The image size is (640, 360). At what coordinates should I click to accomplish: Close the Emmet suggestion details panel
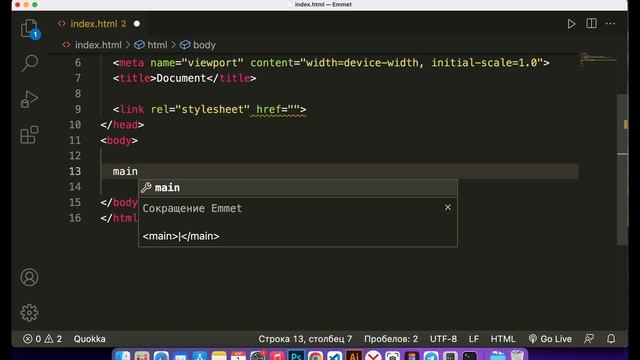pyautogui.click(x=448, y=207)
